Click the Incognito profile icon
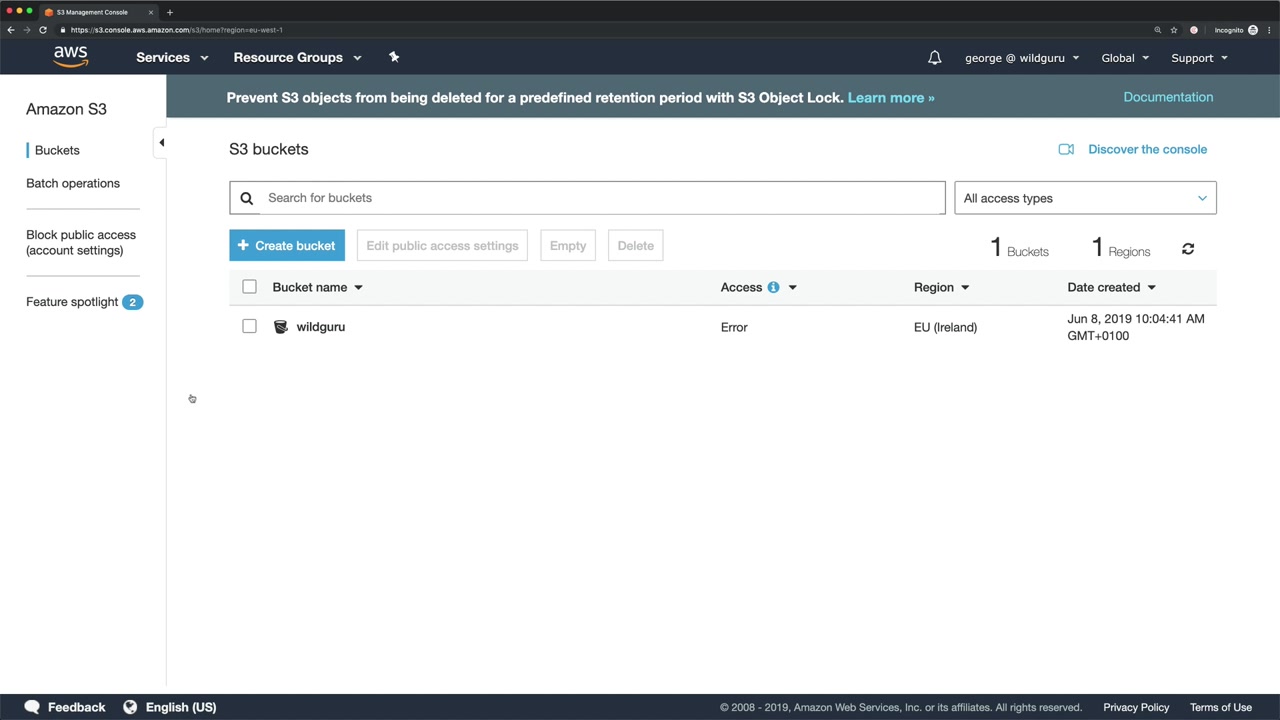This screenshot has height=720, width=1280. tap(1253, 30)
